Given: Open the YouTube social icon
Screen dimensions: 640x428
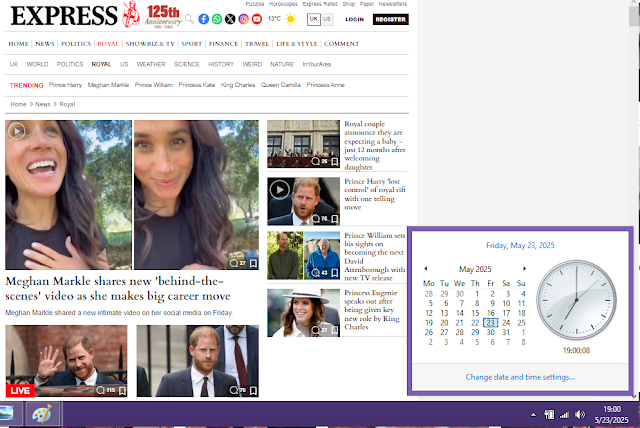Looking at the screenshot, I should [x=257, y=19].
